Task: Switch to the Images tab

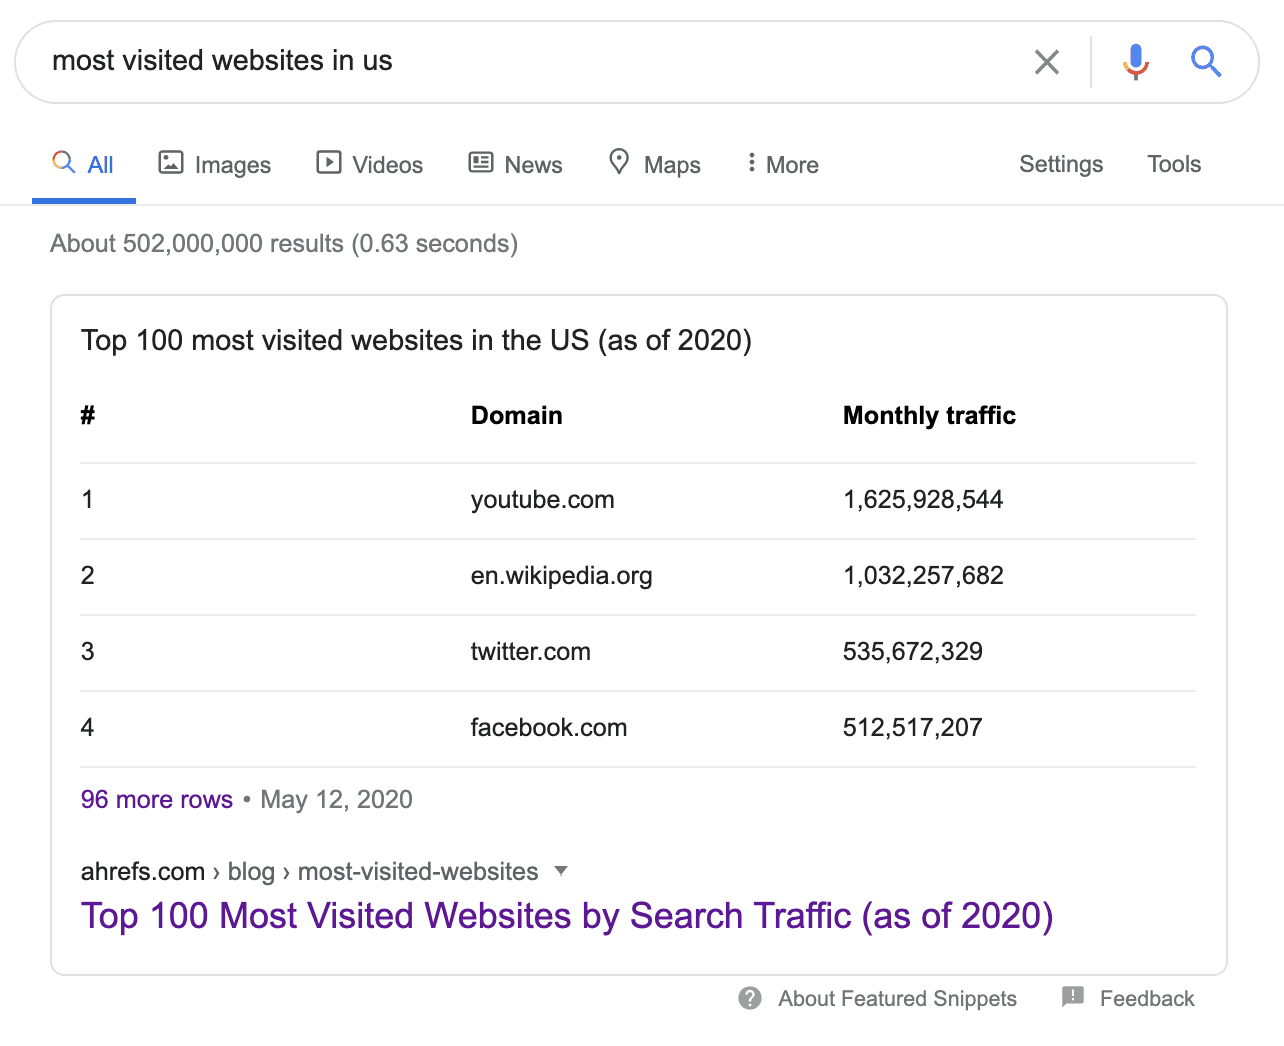Action: tap(215, 164)
